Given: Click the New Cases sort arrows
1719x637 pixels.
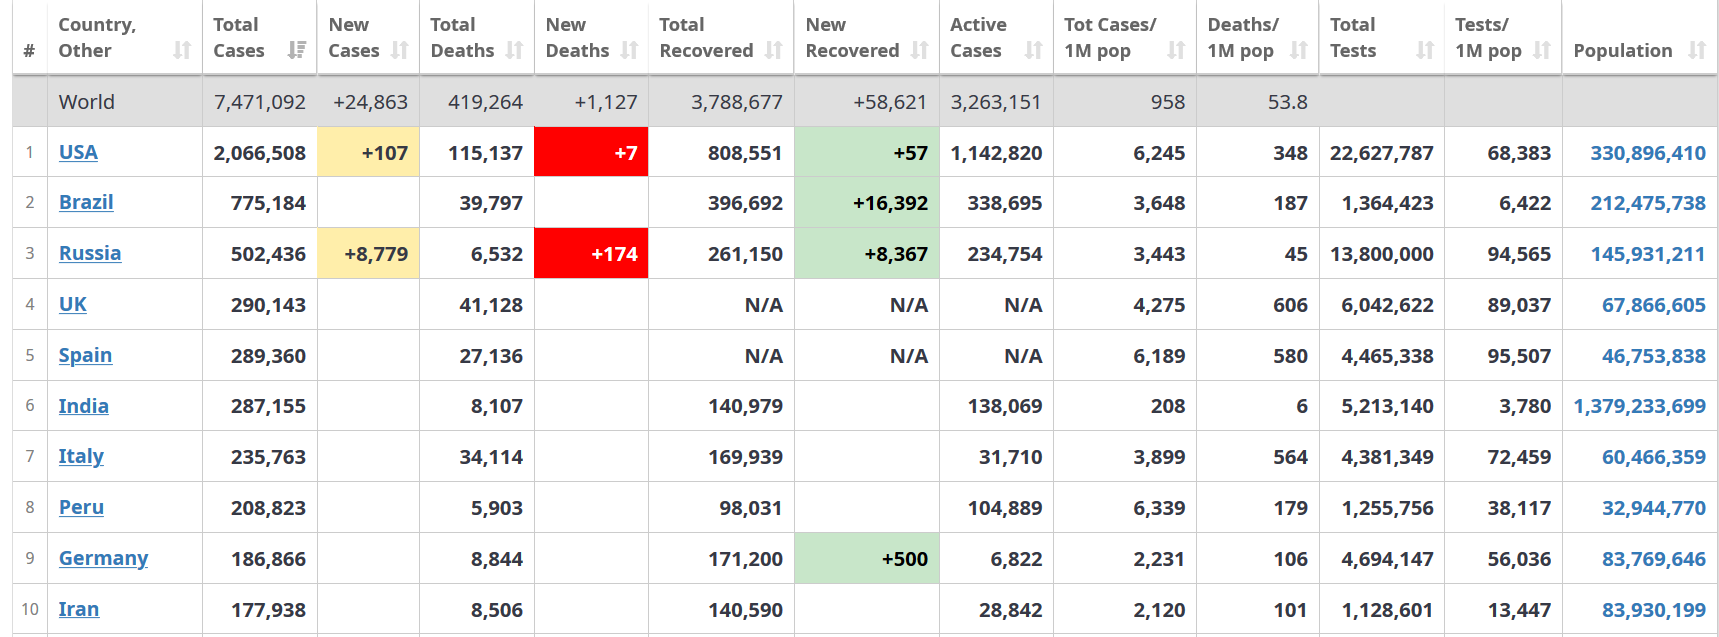Looking at the screenshot, I should [x=400, y=50].
